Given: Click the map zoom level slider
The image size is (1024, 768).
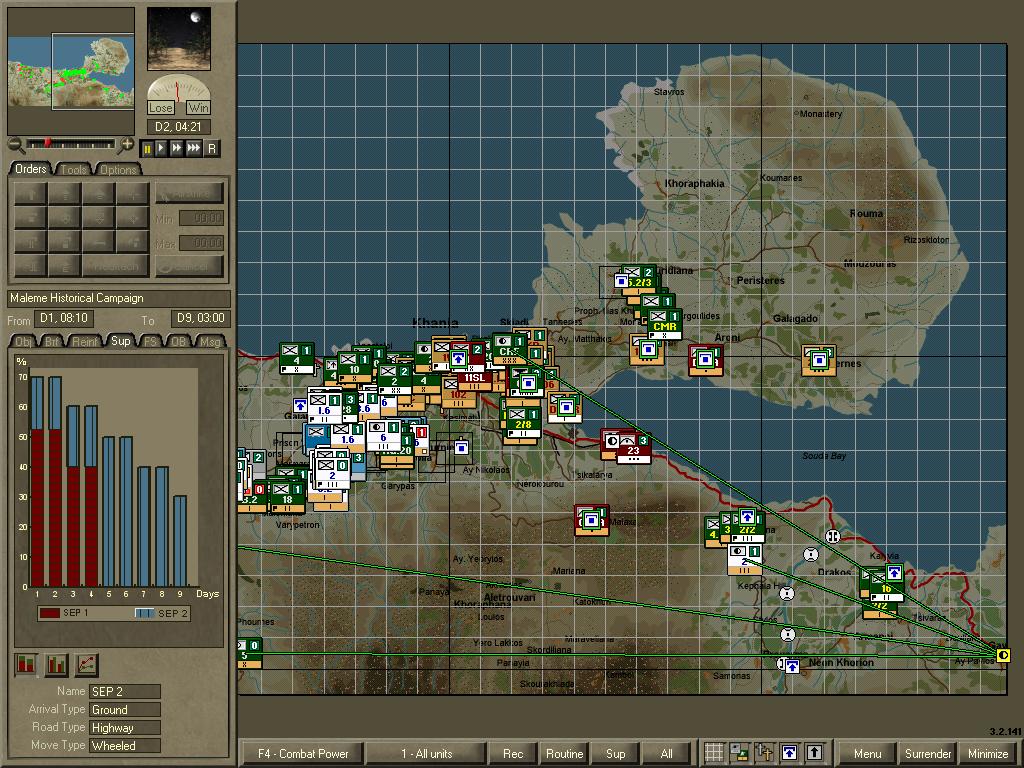Looking at the screenshot, I should (71, 144).
